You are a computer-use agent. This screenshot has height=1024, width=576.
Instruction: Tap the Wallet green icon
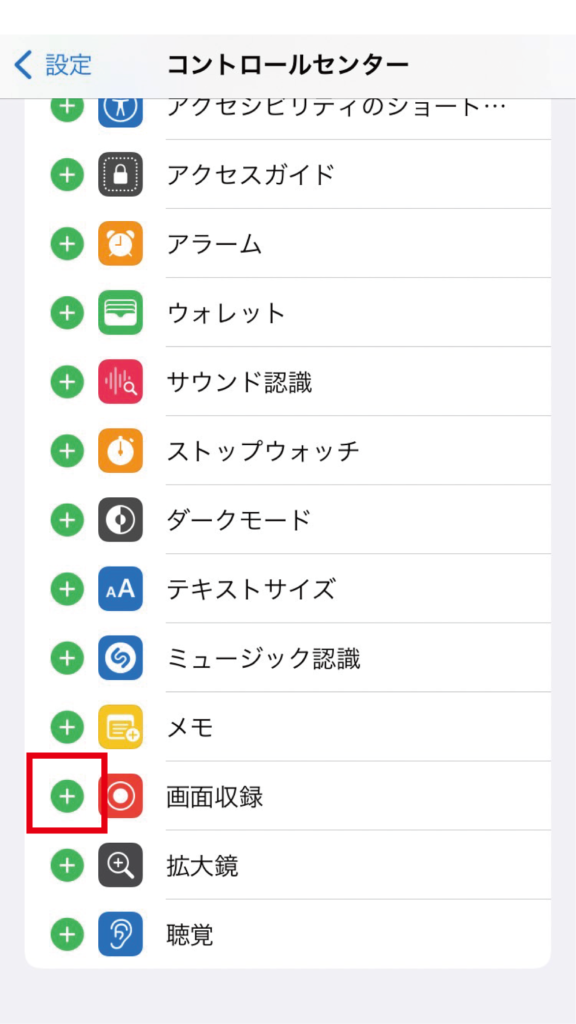tap(120, 313)
